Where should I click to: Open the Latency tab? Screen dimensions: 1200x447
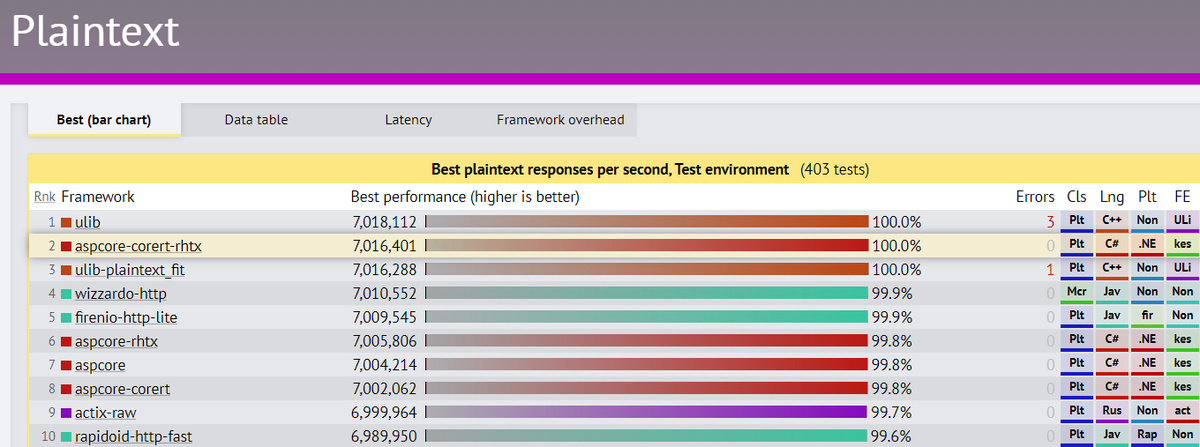tap(408, 120)
